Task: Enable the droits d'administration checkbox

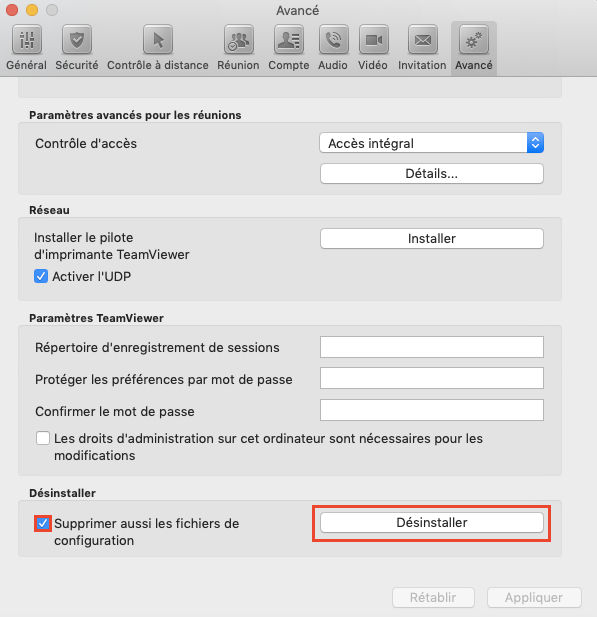Action: tap(43, 438)
